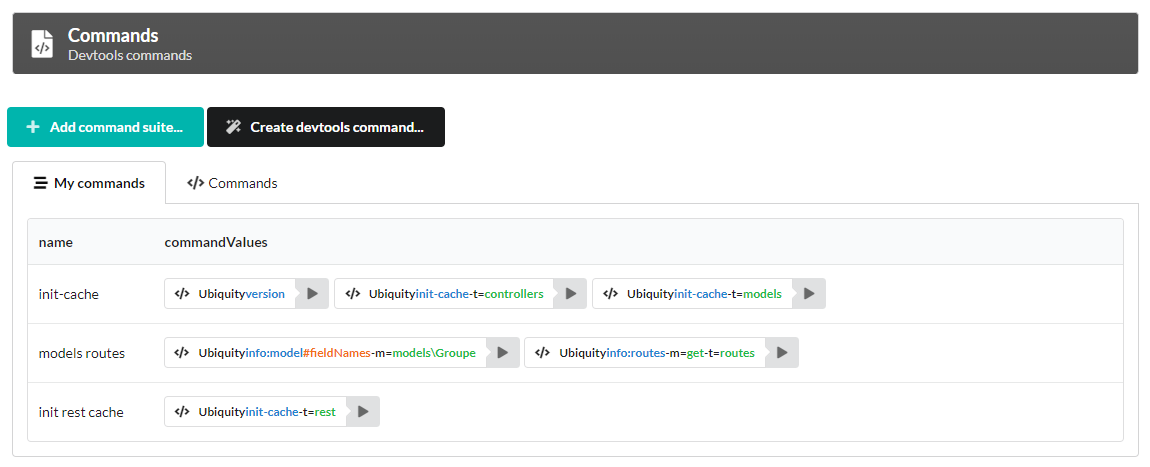Run info:model #fieldNames command play icon
The image size is (1150, 467).
[502, 353]
